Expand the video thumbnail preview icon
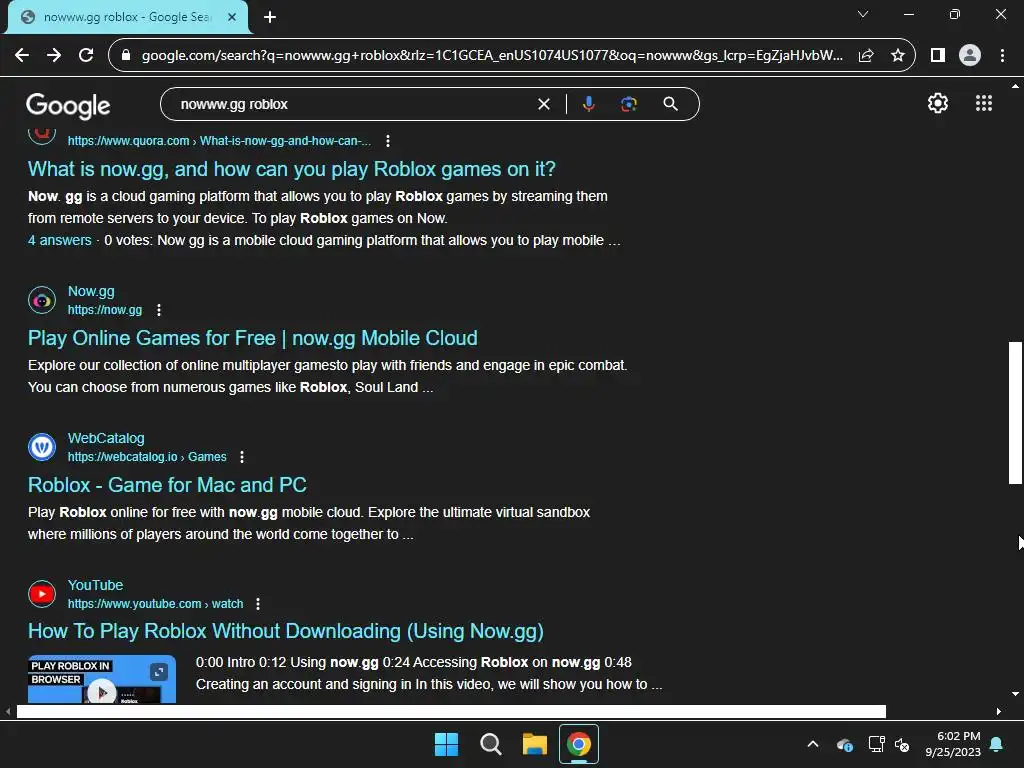 159,672
